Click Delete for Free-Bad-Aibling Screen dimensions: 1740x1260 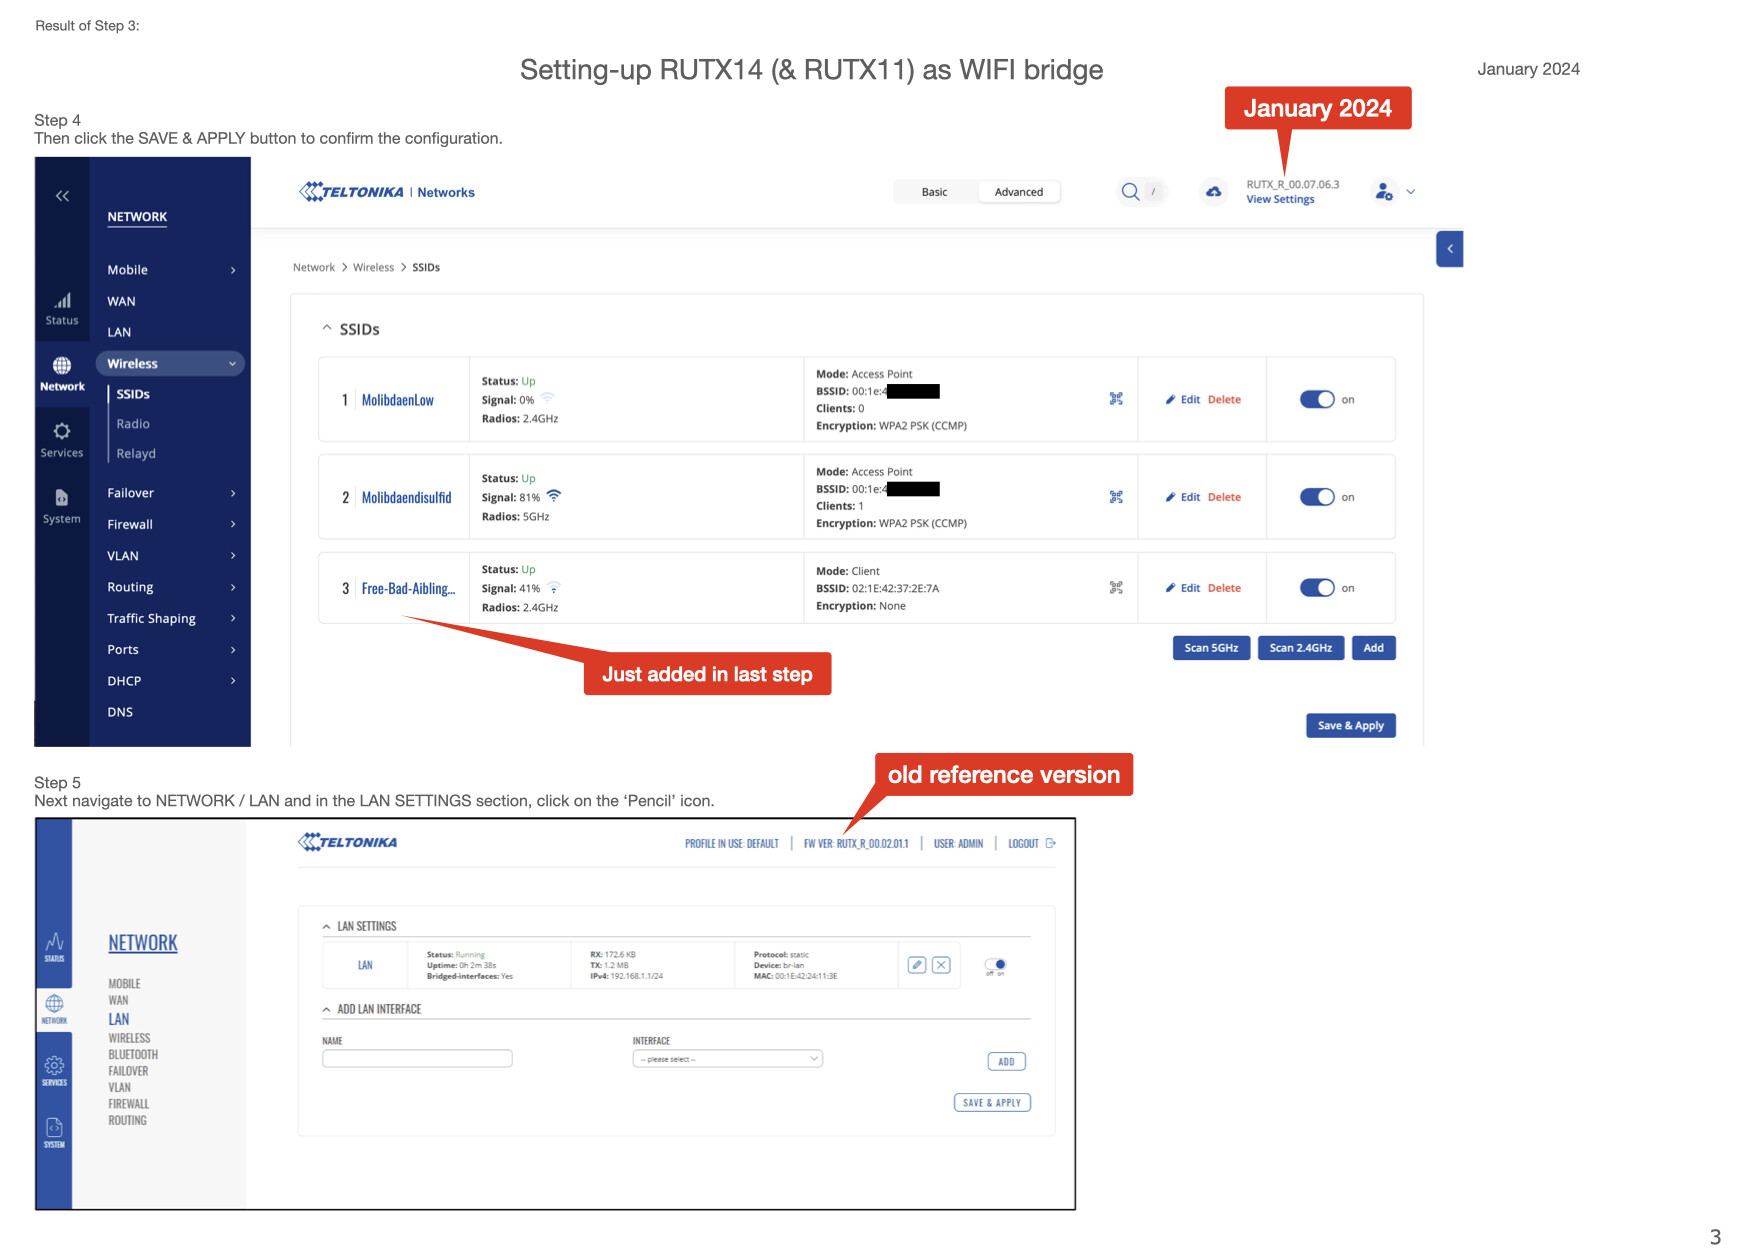point(1224,588)
